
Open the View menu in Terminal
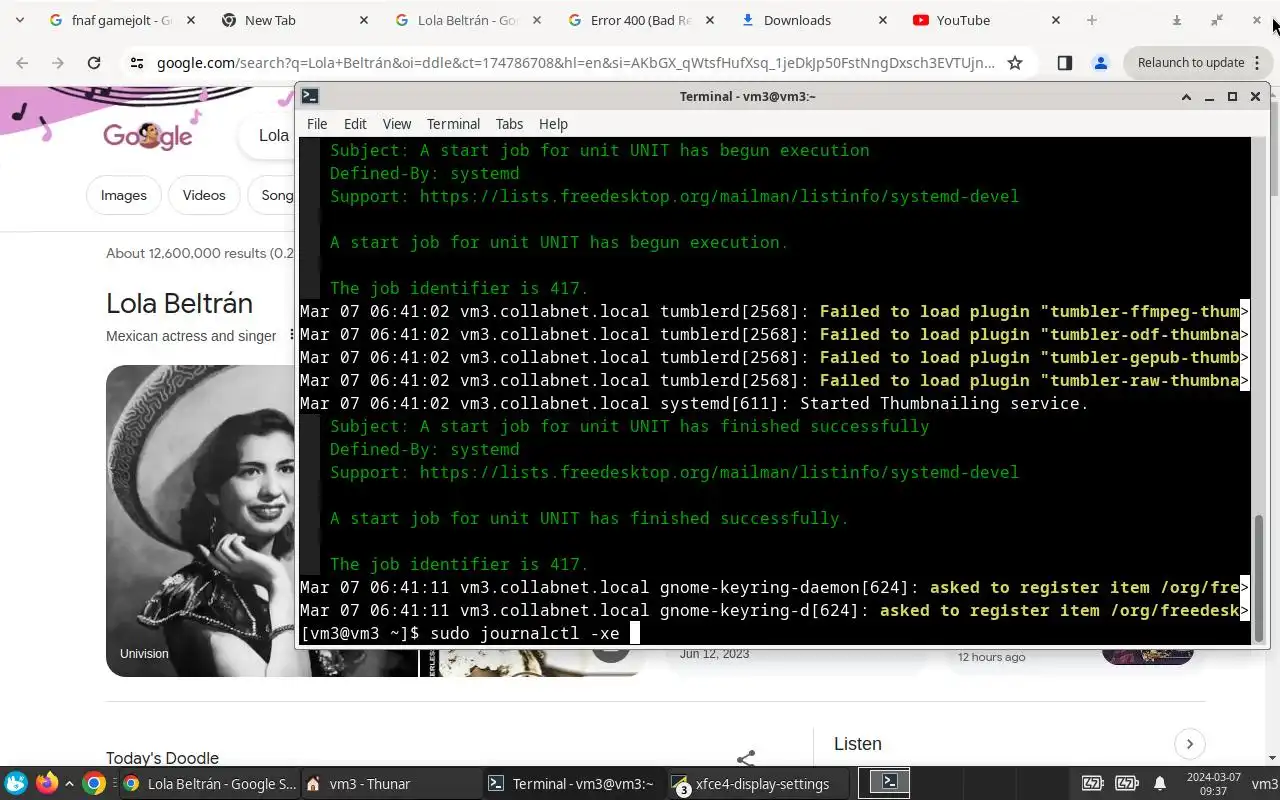pos(397,124)
